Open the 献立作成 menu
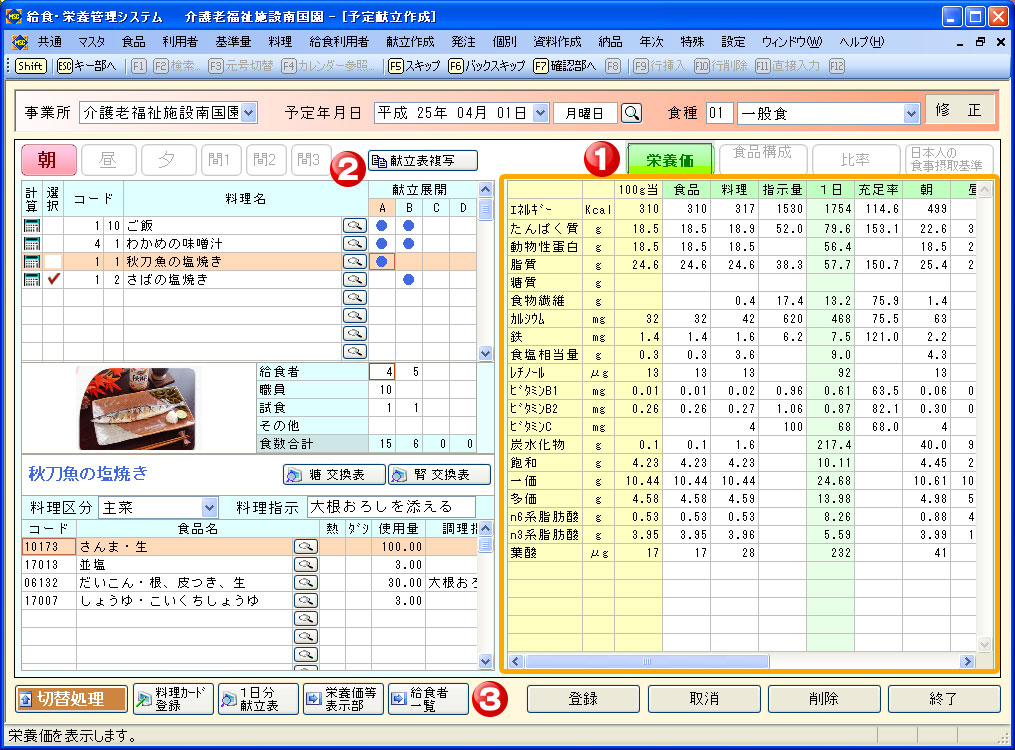 410,42
